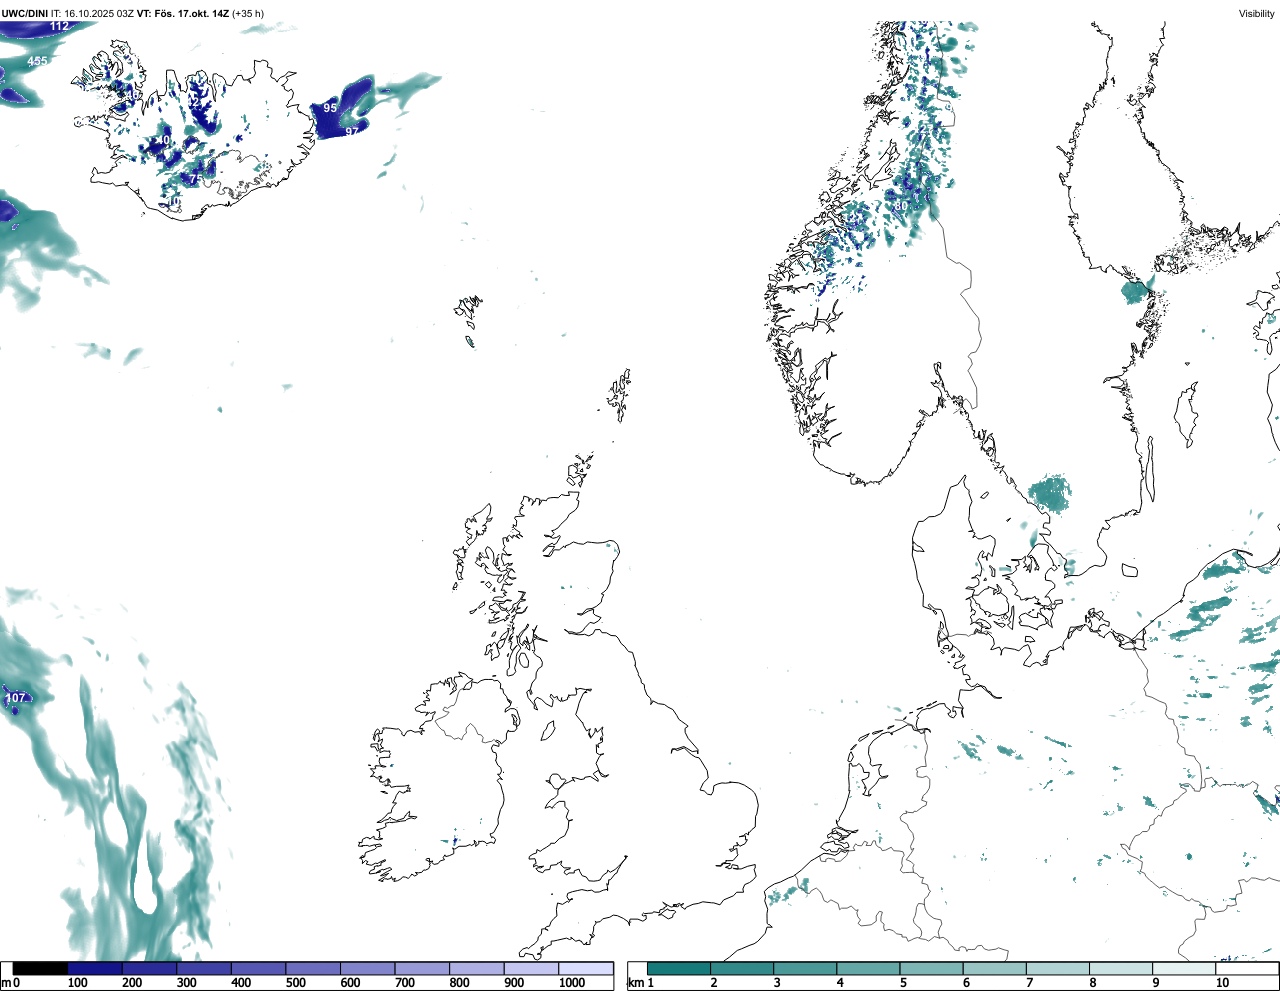Screen dimensions: 1280x991
Task: Click the '455' visibility value on map
Action: click(37, 61)
